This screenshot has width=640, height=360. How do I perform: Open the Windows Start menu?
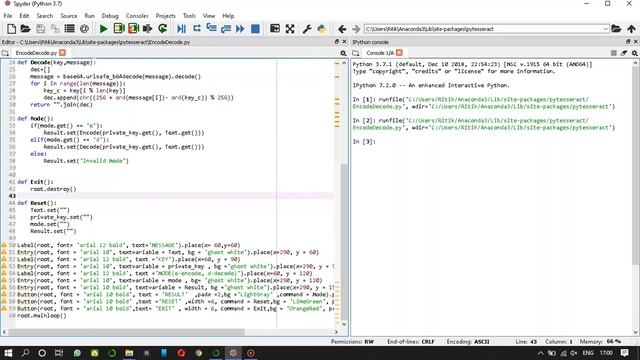click(x=8, y=353)
